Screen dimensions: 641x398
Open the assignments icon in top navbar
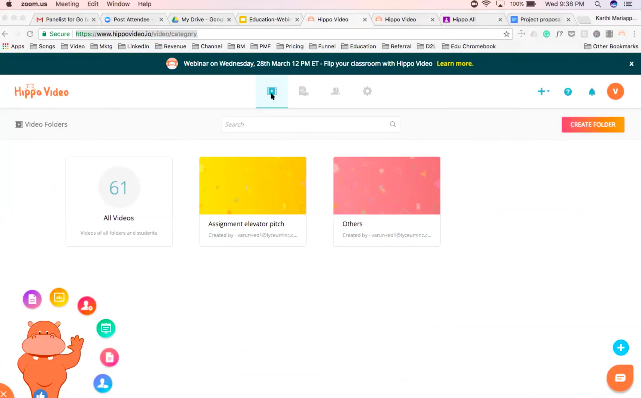click(x=303, y=91)
